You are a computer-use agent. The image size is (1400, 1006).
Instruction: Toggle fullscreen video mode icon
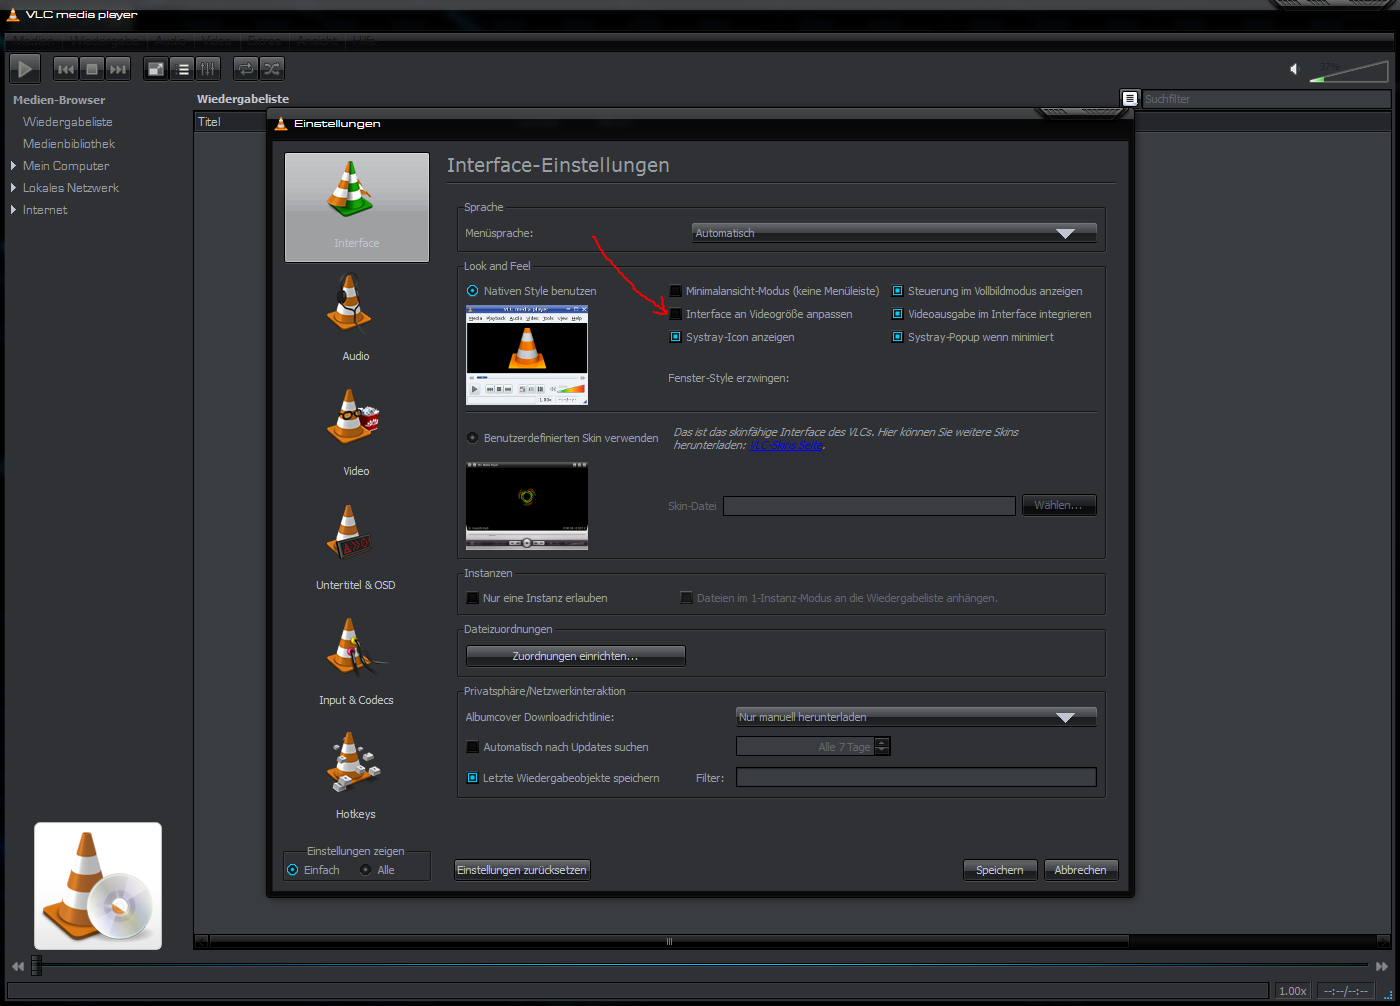tap(156, 69)
